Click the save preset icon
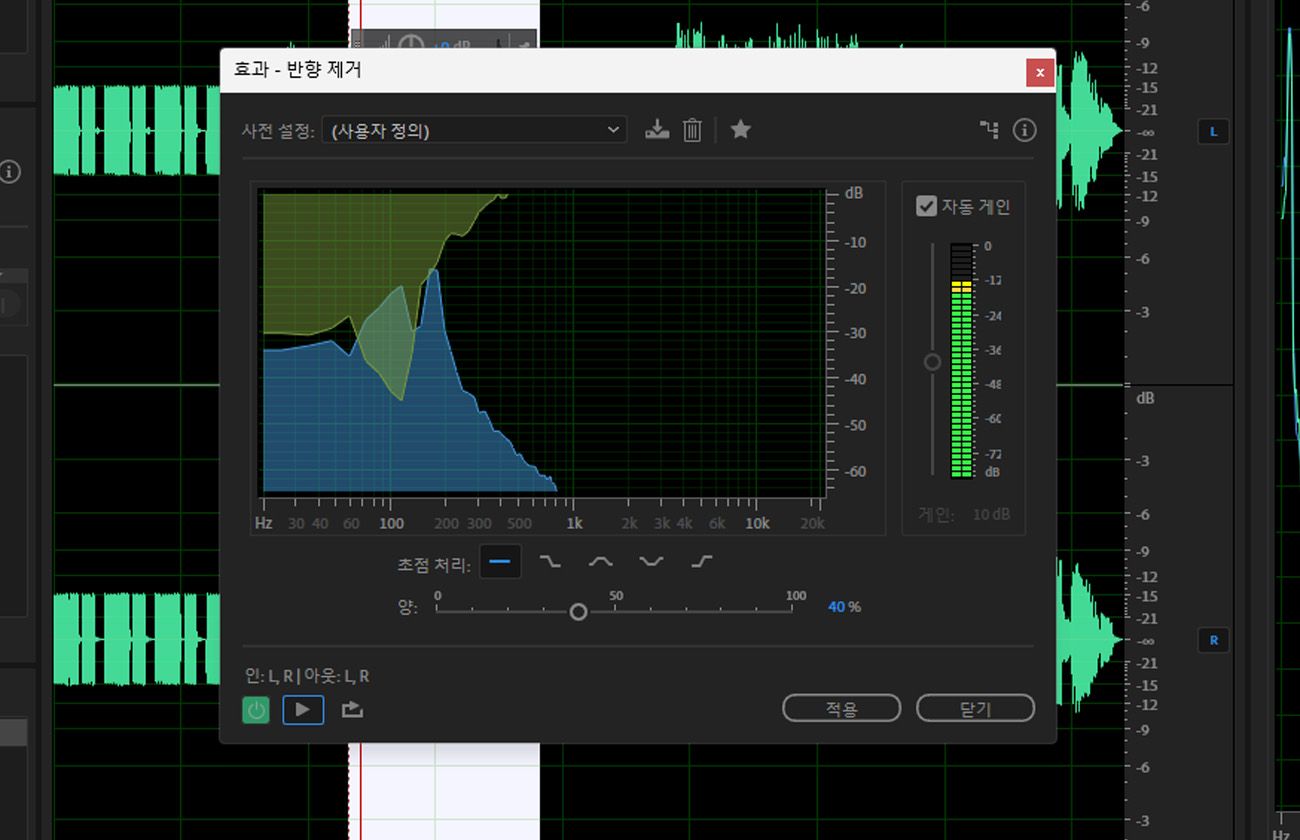 pos(657,130)
